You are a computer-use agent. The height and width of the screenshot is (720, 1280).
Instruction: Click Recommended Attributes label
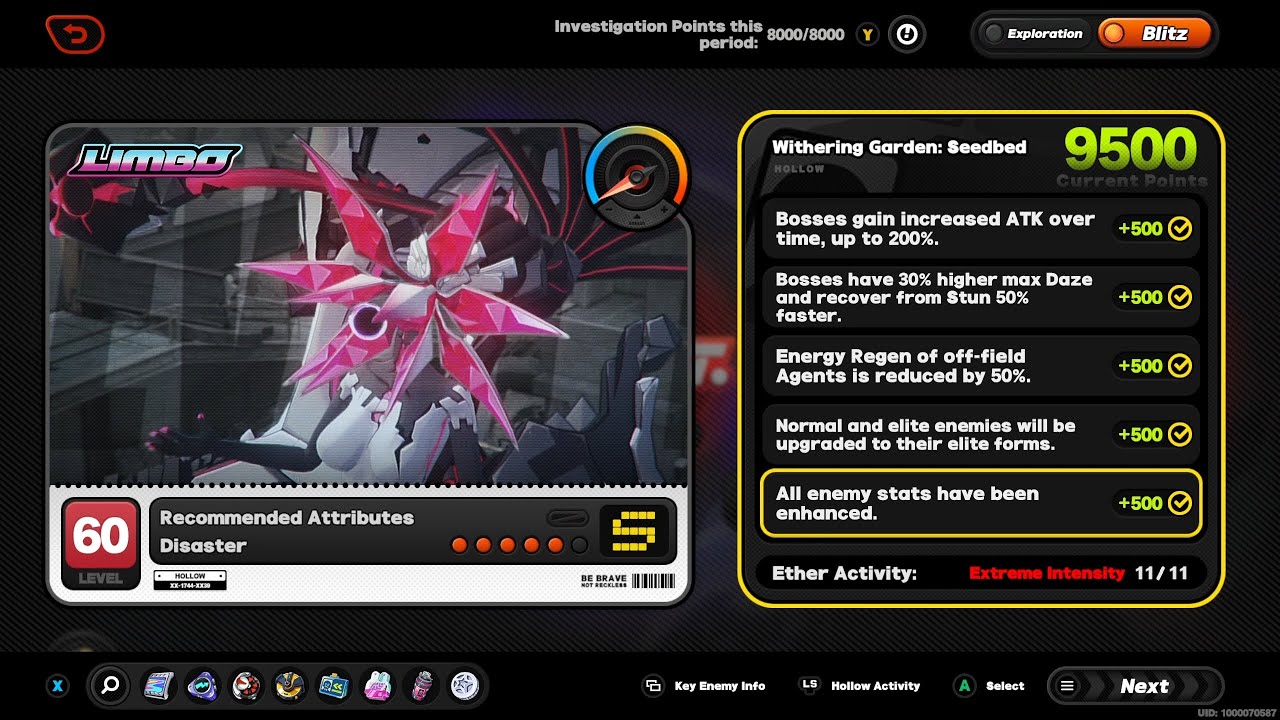[x=287, y=518]
